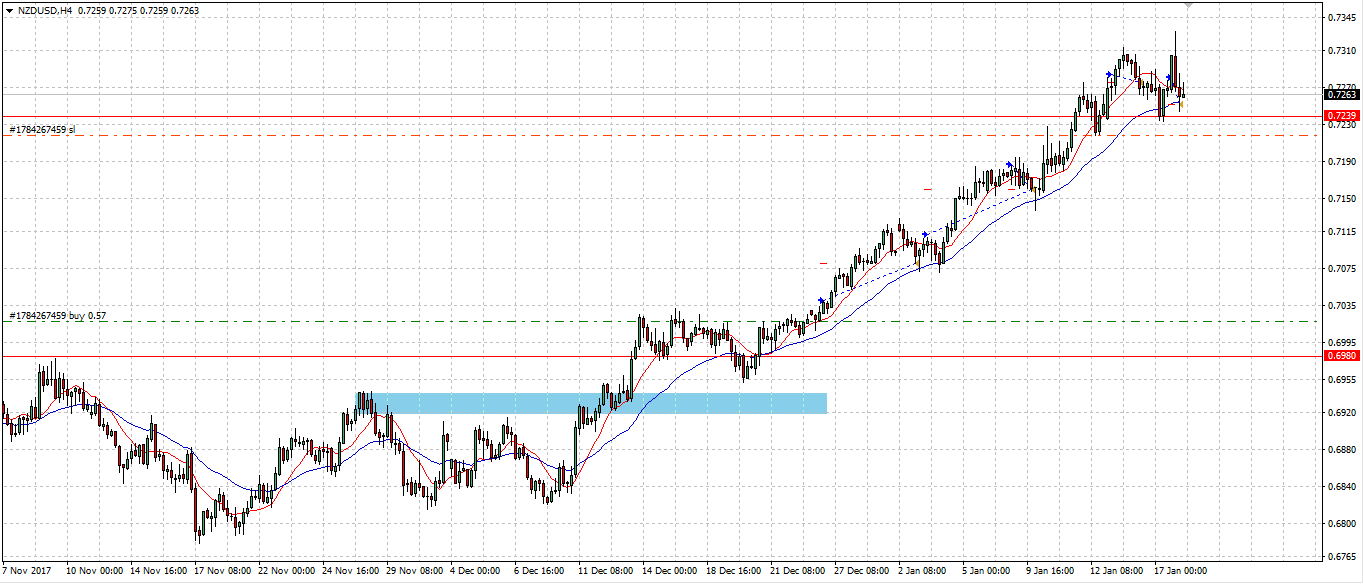Select the #1784267459 sl order label
This screenshot has width=1363, height=584.
click(x=42, y=130)
